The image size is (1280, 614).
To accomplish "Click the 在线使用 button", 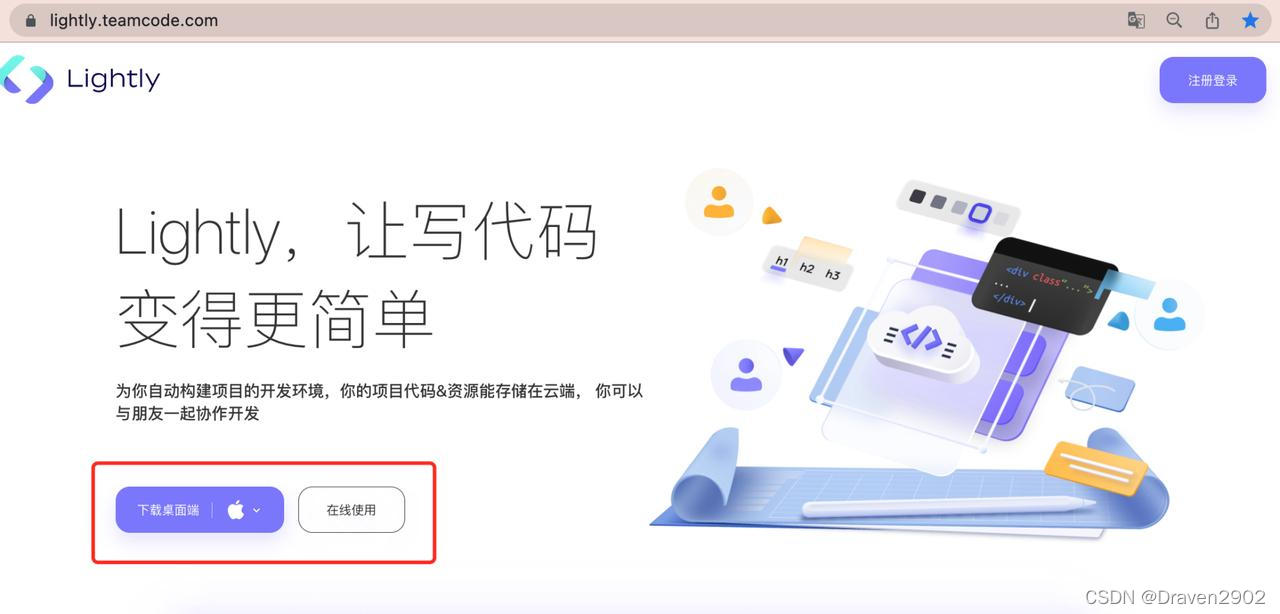I will (x=351, y=510).
